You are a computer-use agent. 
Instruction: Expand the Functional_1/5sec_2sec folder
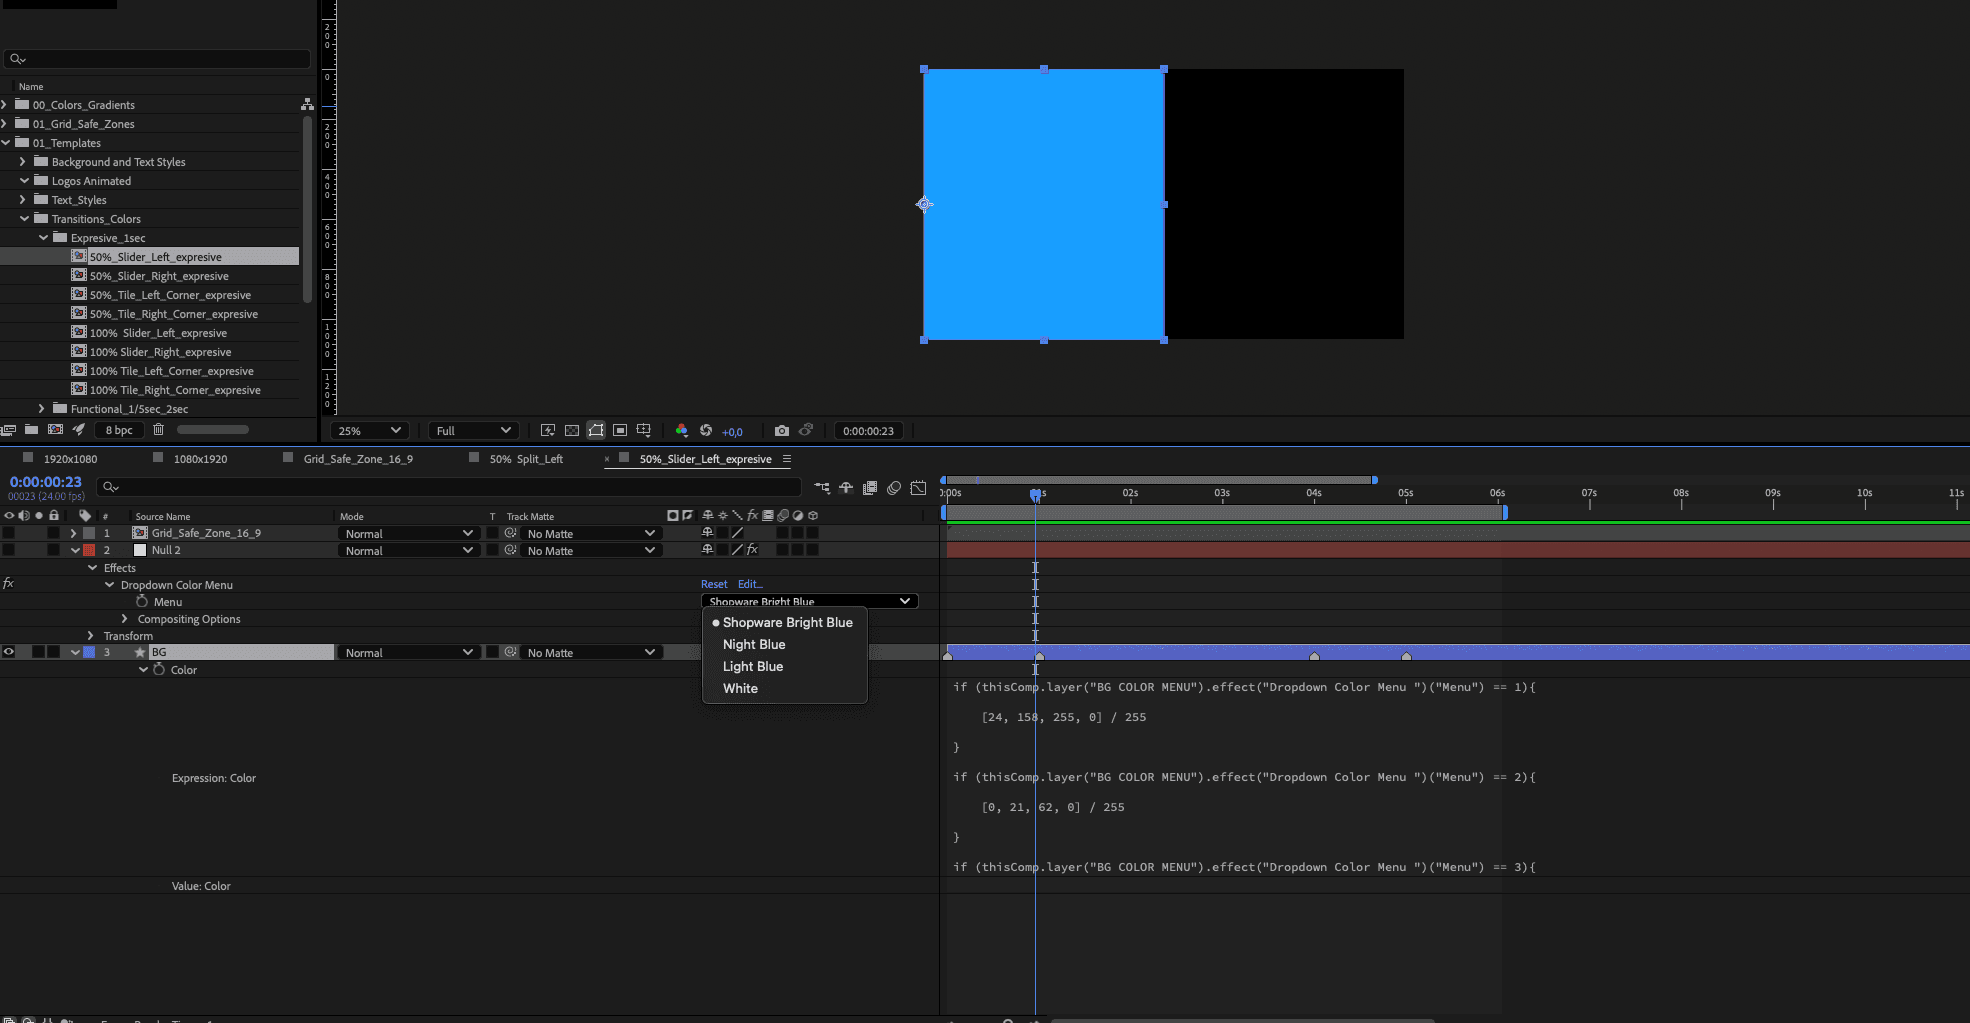[41, 409]
